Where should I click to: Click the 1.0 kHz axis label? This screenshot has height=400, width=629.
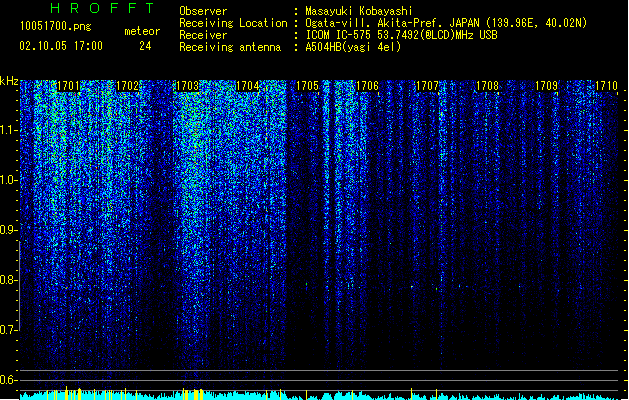point(8,180)
